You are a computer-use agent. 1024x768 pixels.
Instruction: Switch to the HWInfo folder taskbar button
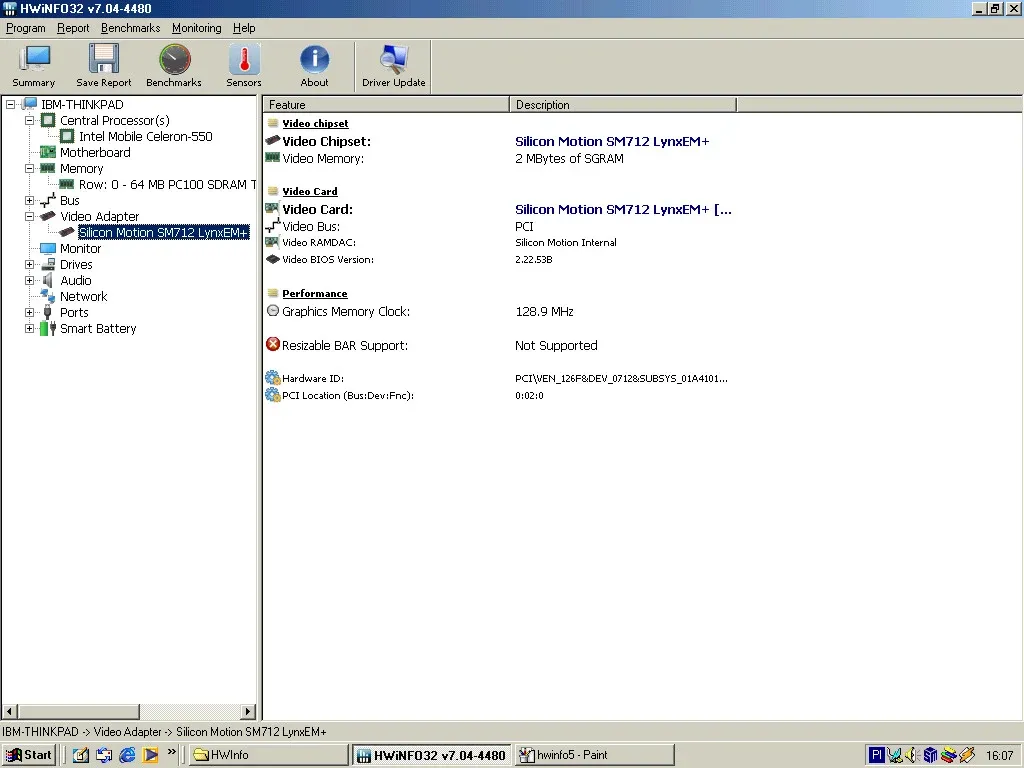pos(268,755)
